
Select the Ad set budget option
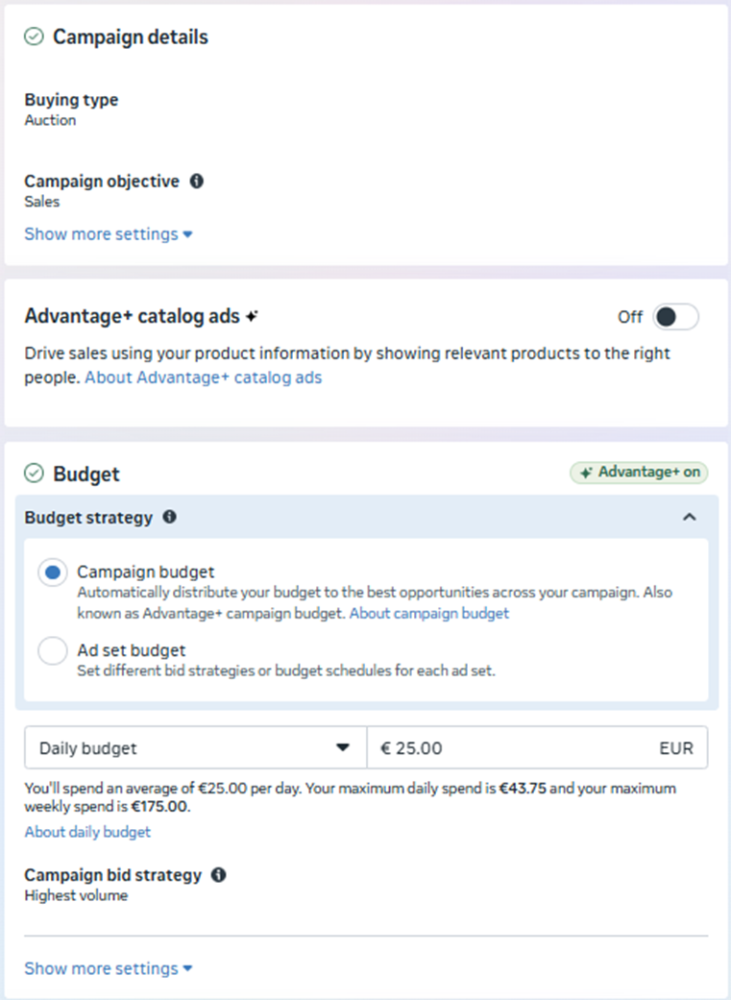pyautogui.click(x=53, y=651)
